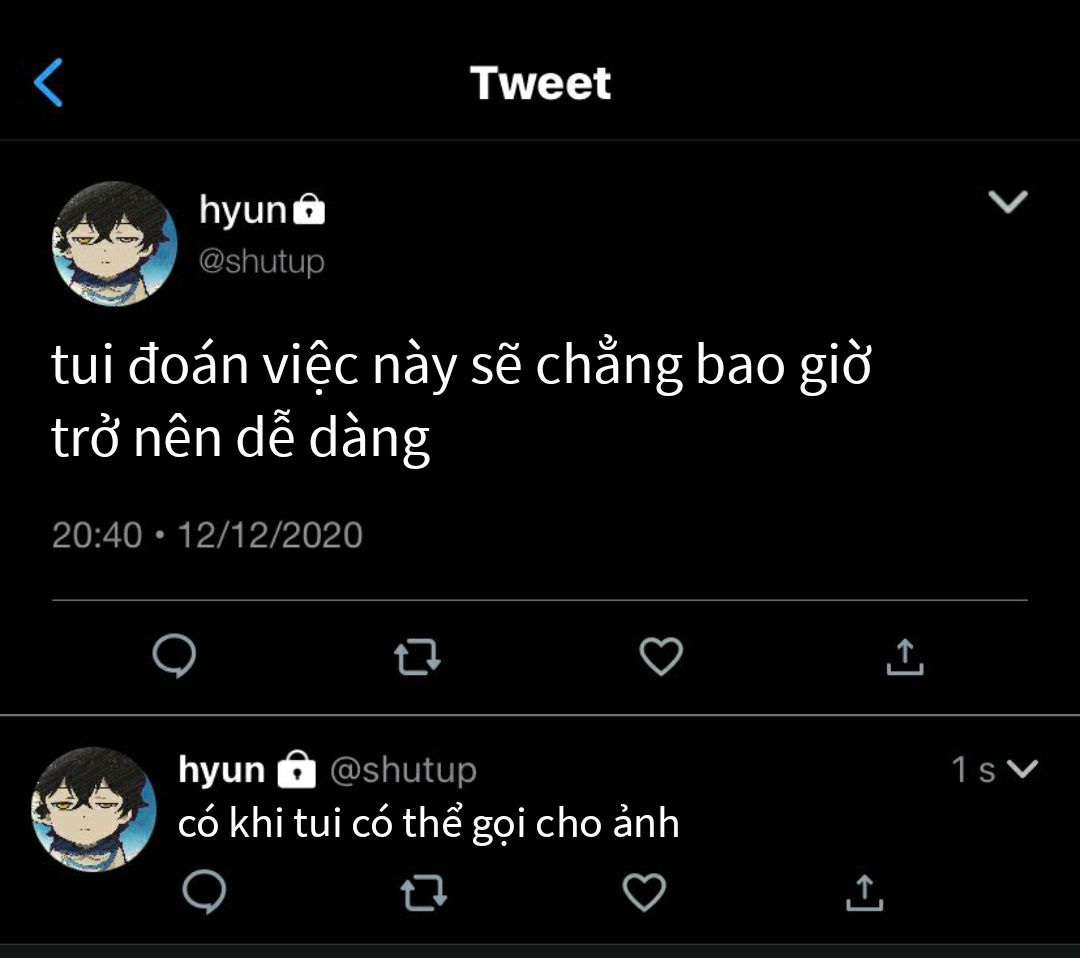The height and width of the screenshot is (958, 1080).
Task: Reply to the main tweet
Action: pos(174,657)
